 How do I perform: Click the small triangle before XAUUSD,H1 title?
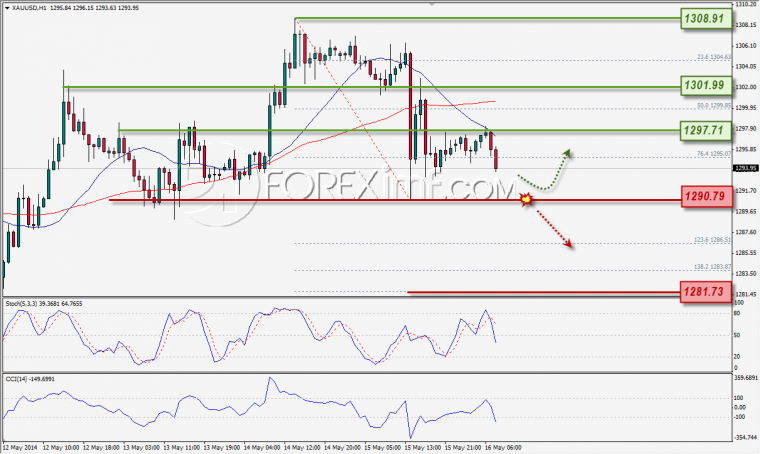coord(7,8)
